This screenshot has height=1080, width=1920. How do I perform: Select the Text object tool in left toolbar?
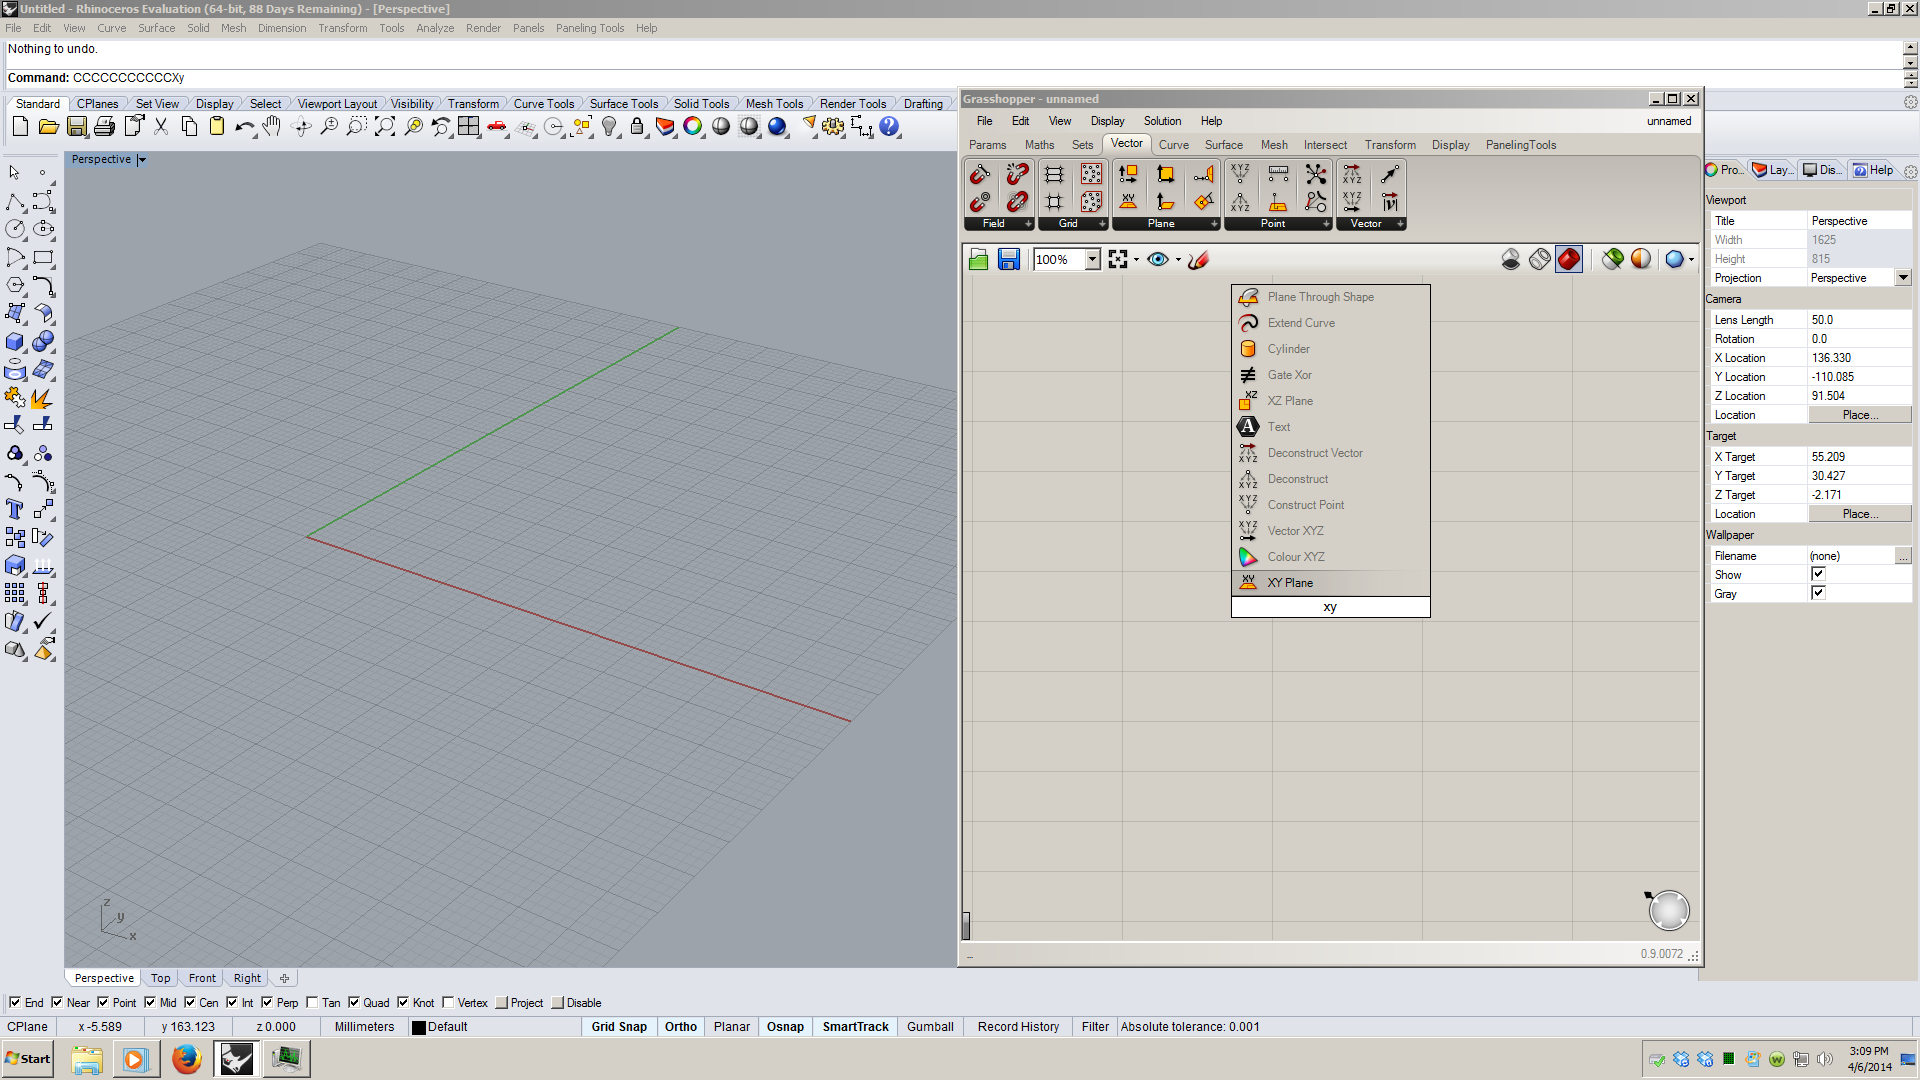[15, 510]
